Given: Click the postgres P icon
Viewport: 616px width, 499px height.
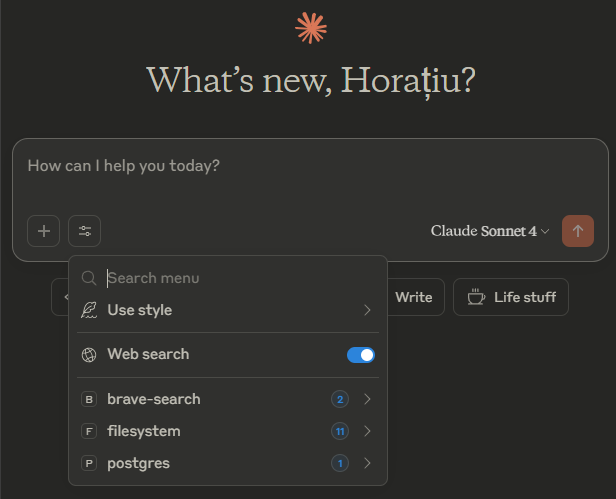Looking at the screenshot, I should coord(89,463).
